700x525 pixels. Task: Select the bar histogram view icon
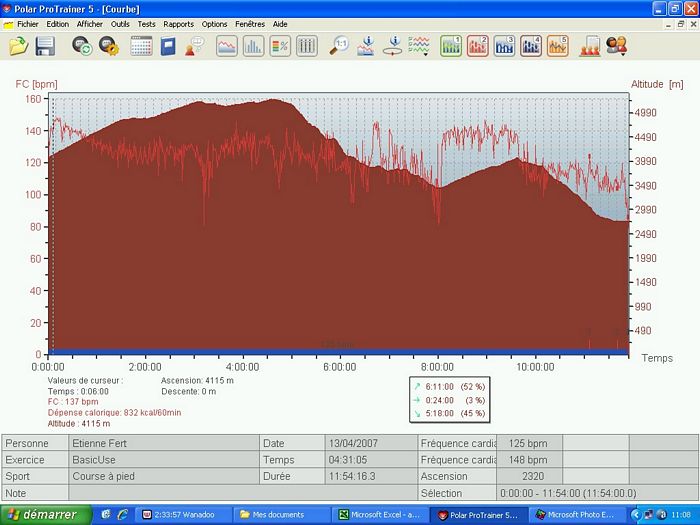(253, 46)
